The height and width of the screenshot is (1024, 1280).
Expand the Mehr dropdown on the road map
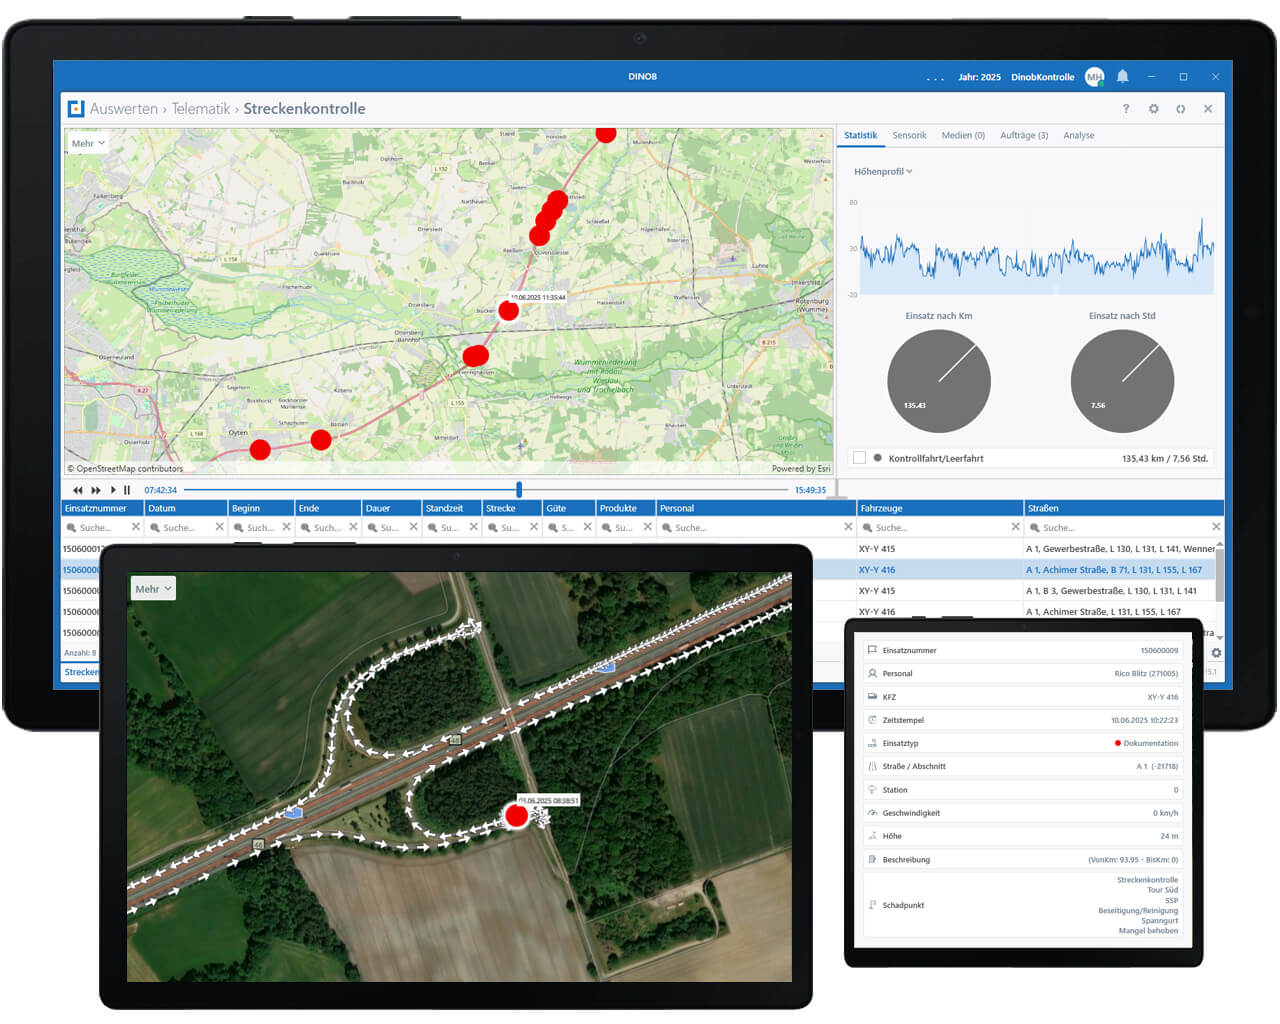(88, 143)
